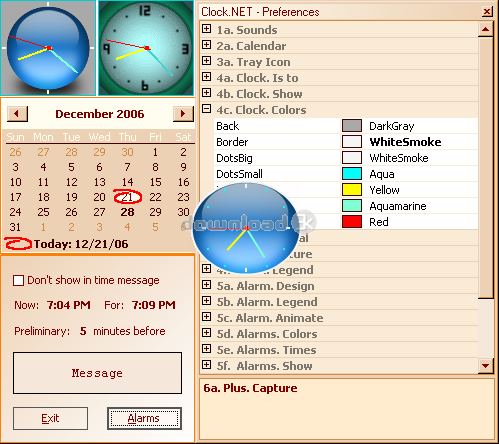Collapse the 4c. Clock. Colors section
The image size is (499, 444).
point(207,109)
